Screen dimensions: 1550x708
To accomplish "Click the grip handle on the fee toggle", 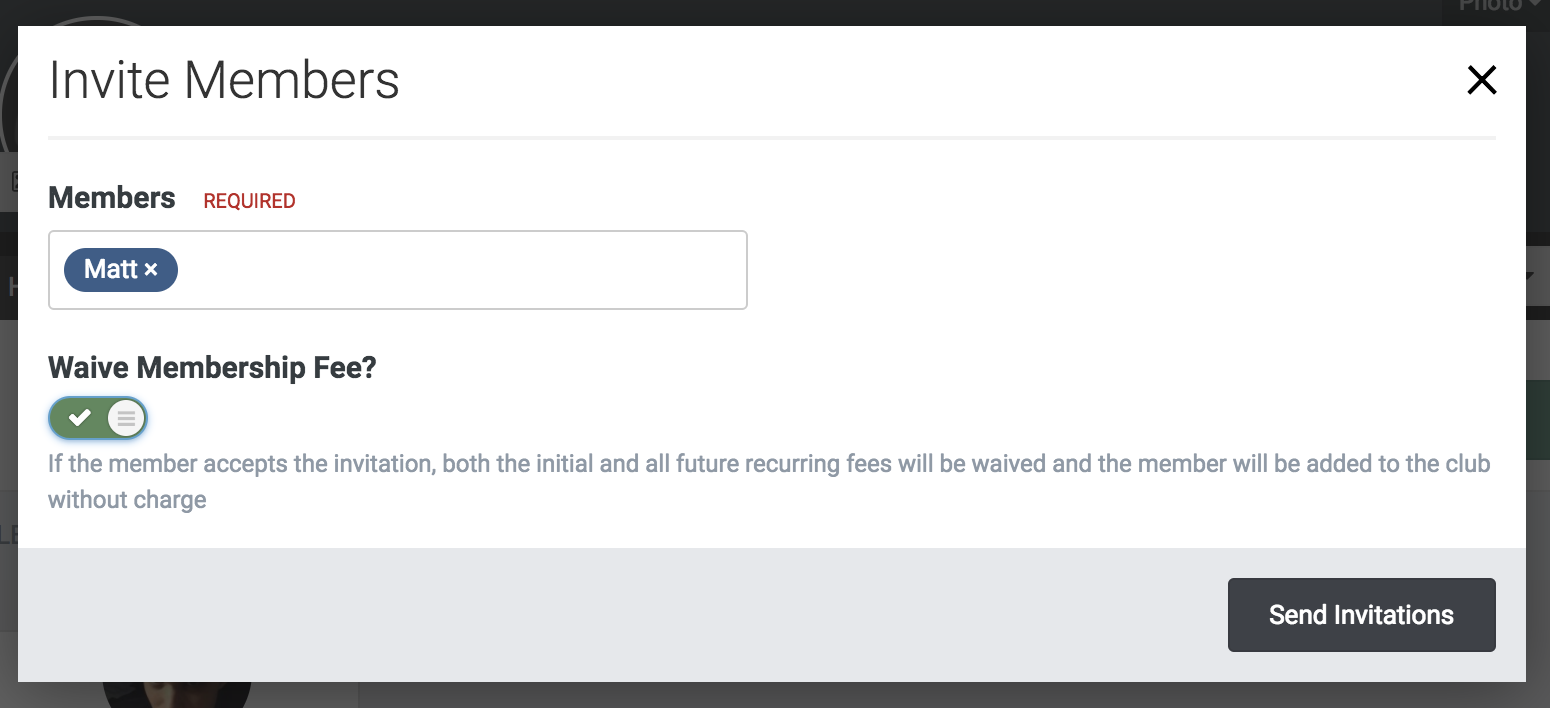I will (126, 418).
